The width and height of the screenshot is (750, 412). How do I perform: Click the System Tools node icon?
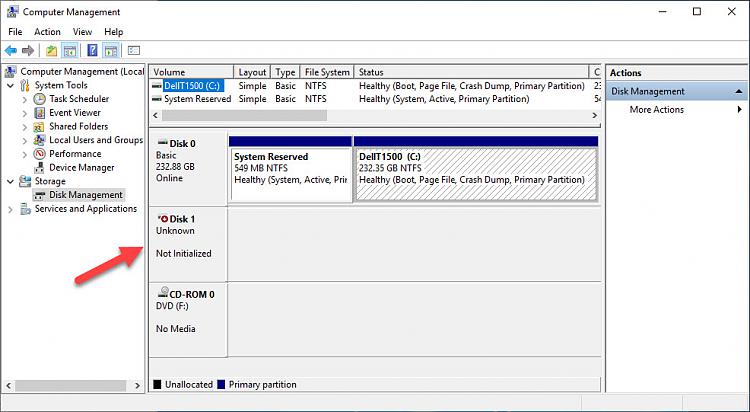[25, 85]
